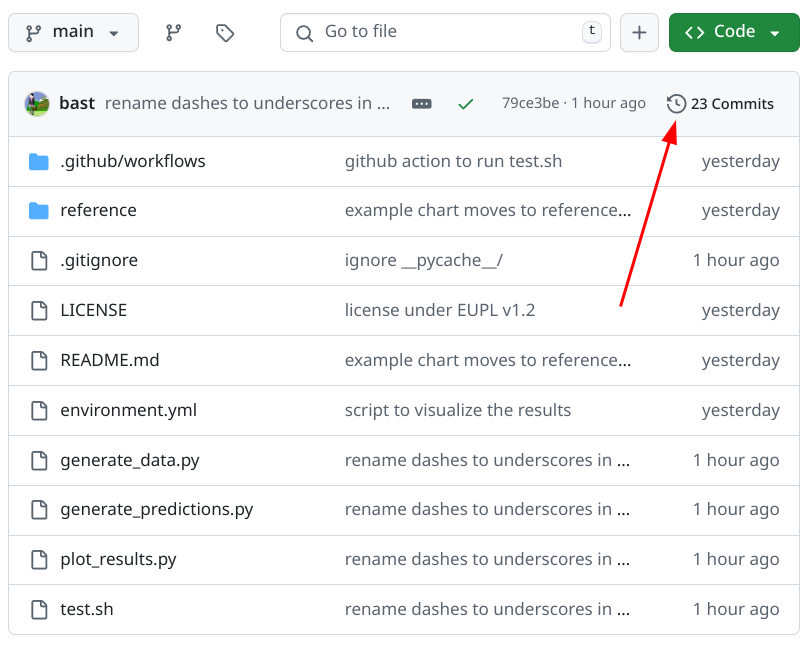Open the branches icon next to main
The height and width of the screenshot is (645, 810).
click(x=174, y=33)
